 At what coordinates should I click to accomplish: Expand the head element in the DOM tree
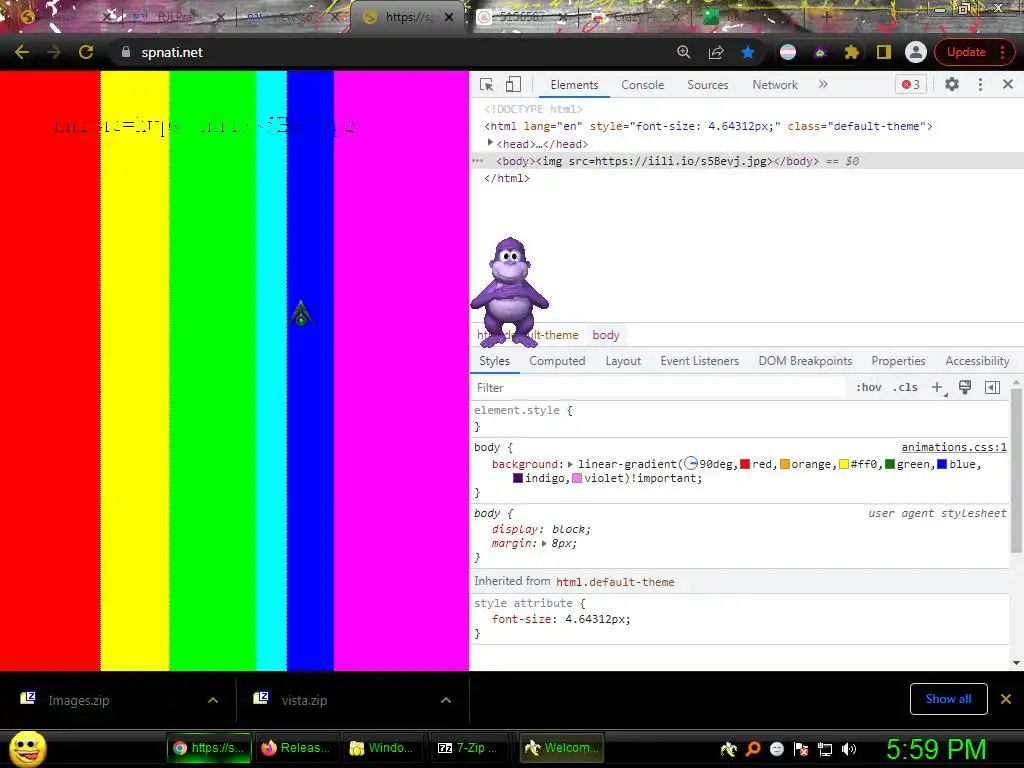490,143
